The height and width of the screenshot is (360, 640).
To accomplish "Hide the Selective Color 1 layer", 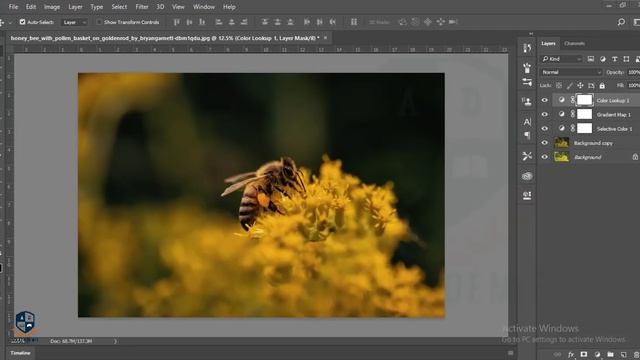I will [x=544, y=129].
